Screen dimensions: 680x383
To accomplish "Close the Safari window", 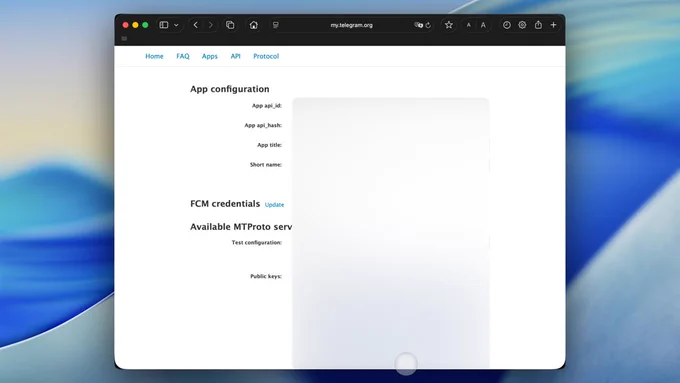I will click(125, 25).
